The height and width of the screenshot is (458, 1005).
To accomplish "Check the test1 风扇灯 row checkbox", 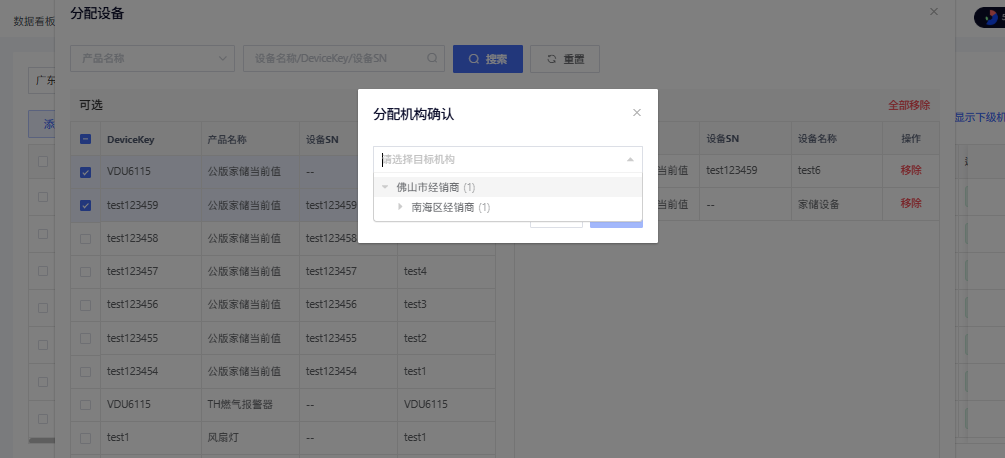I will pos(85,437).
